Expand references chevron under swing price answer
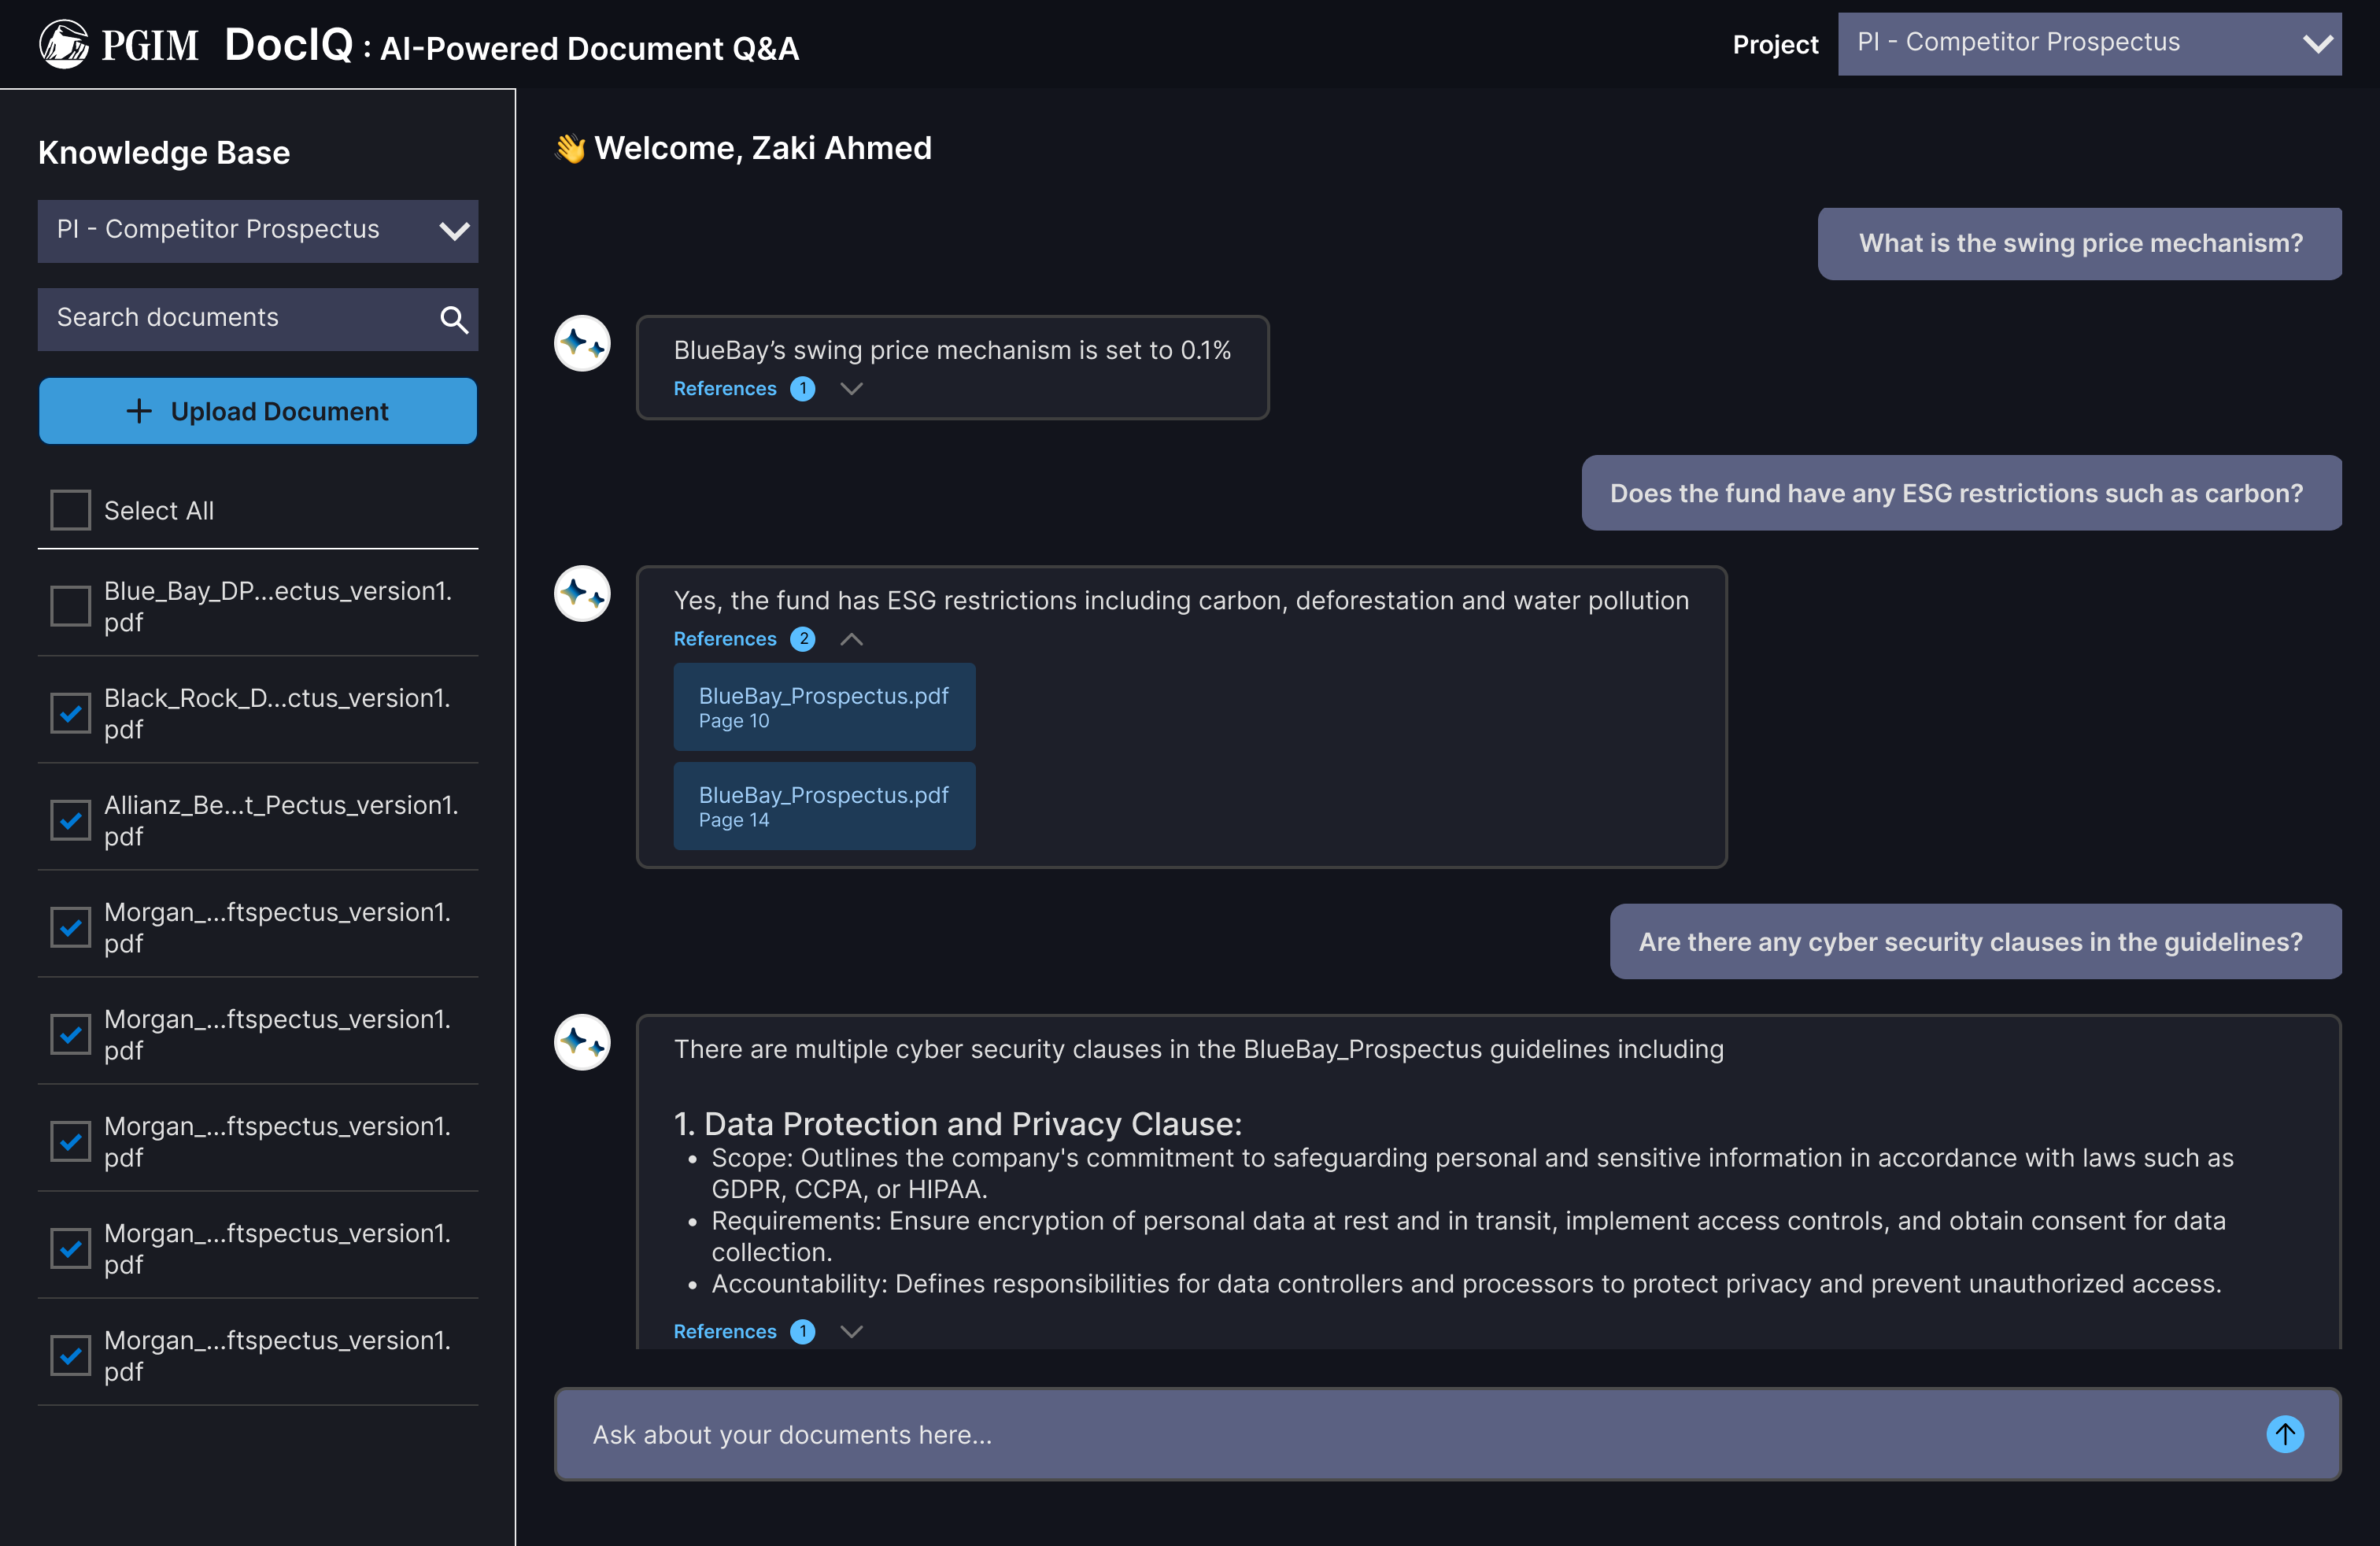Screen dimensions: 2380x1546 (x=851, y=388)
